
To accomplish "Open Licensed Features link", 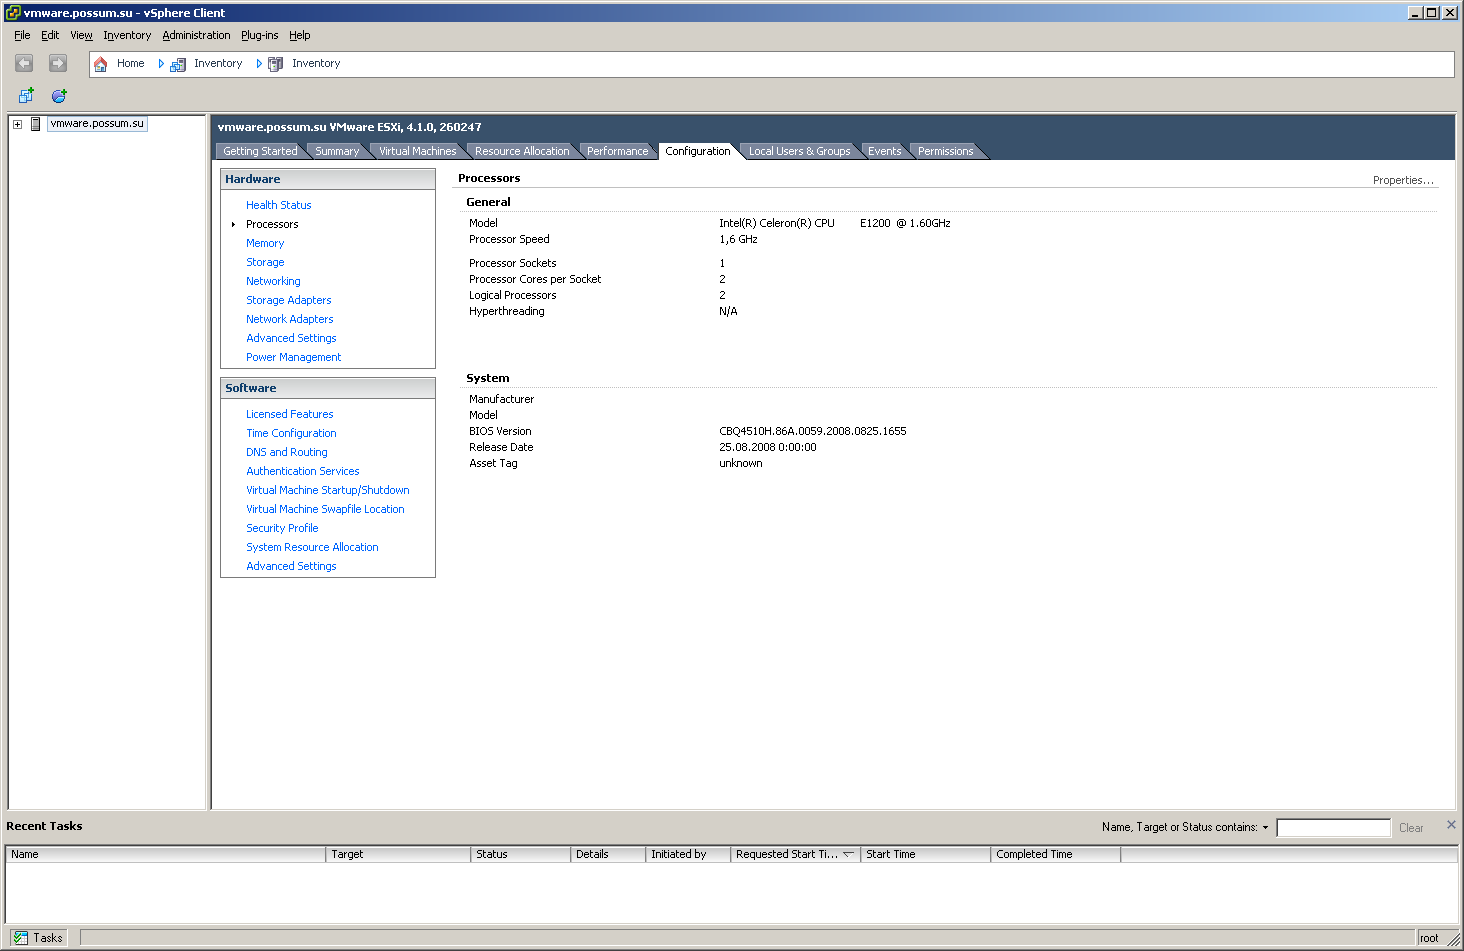I will [290, 414].
